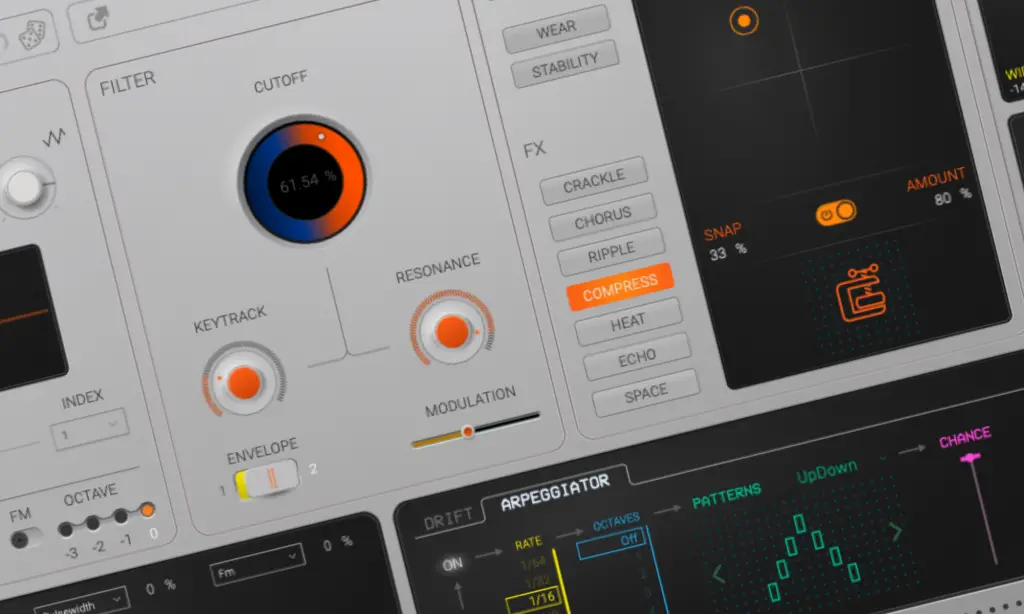The width and height of the screenshot is (1024, 614).
Task: Select the SPACE effect
Action: pyautogui.click(x=646, y=393)
